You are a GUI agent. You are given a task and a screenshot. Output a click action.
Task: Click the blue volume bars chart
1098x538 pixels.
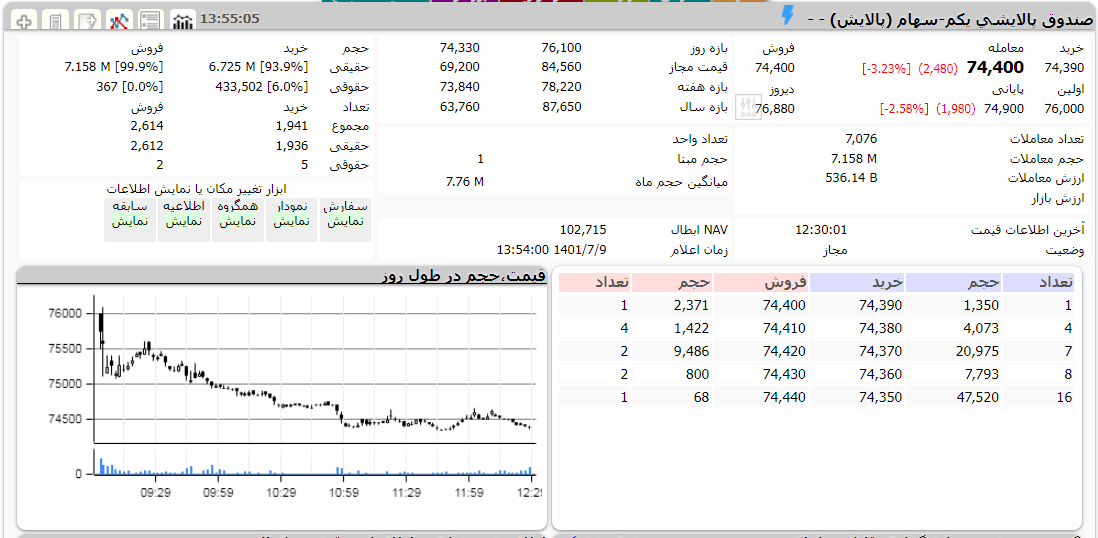tap(315, 464)
